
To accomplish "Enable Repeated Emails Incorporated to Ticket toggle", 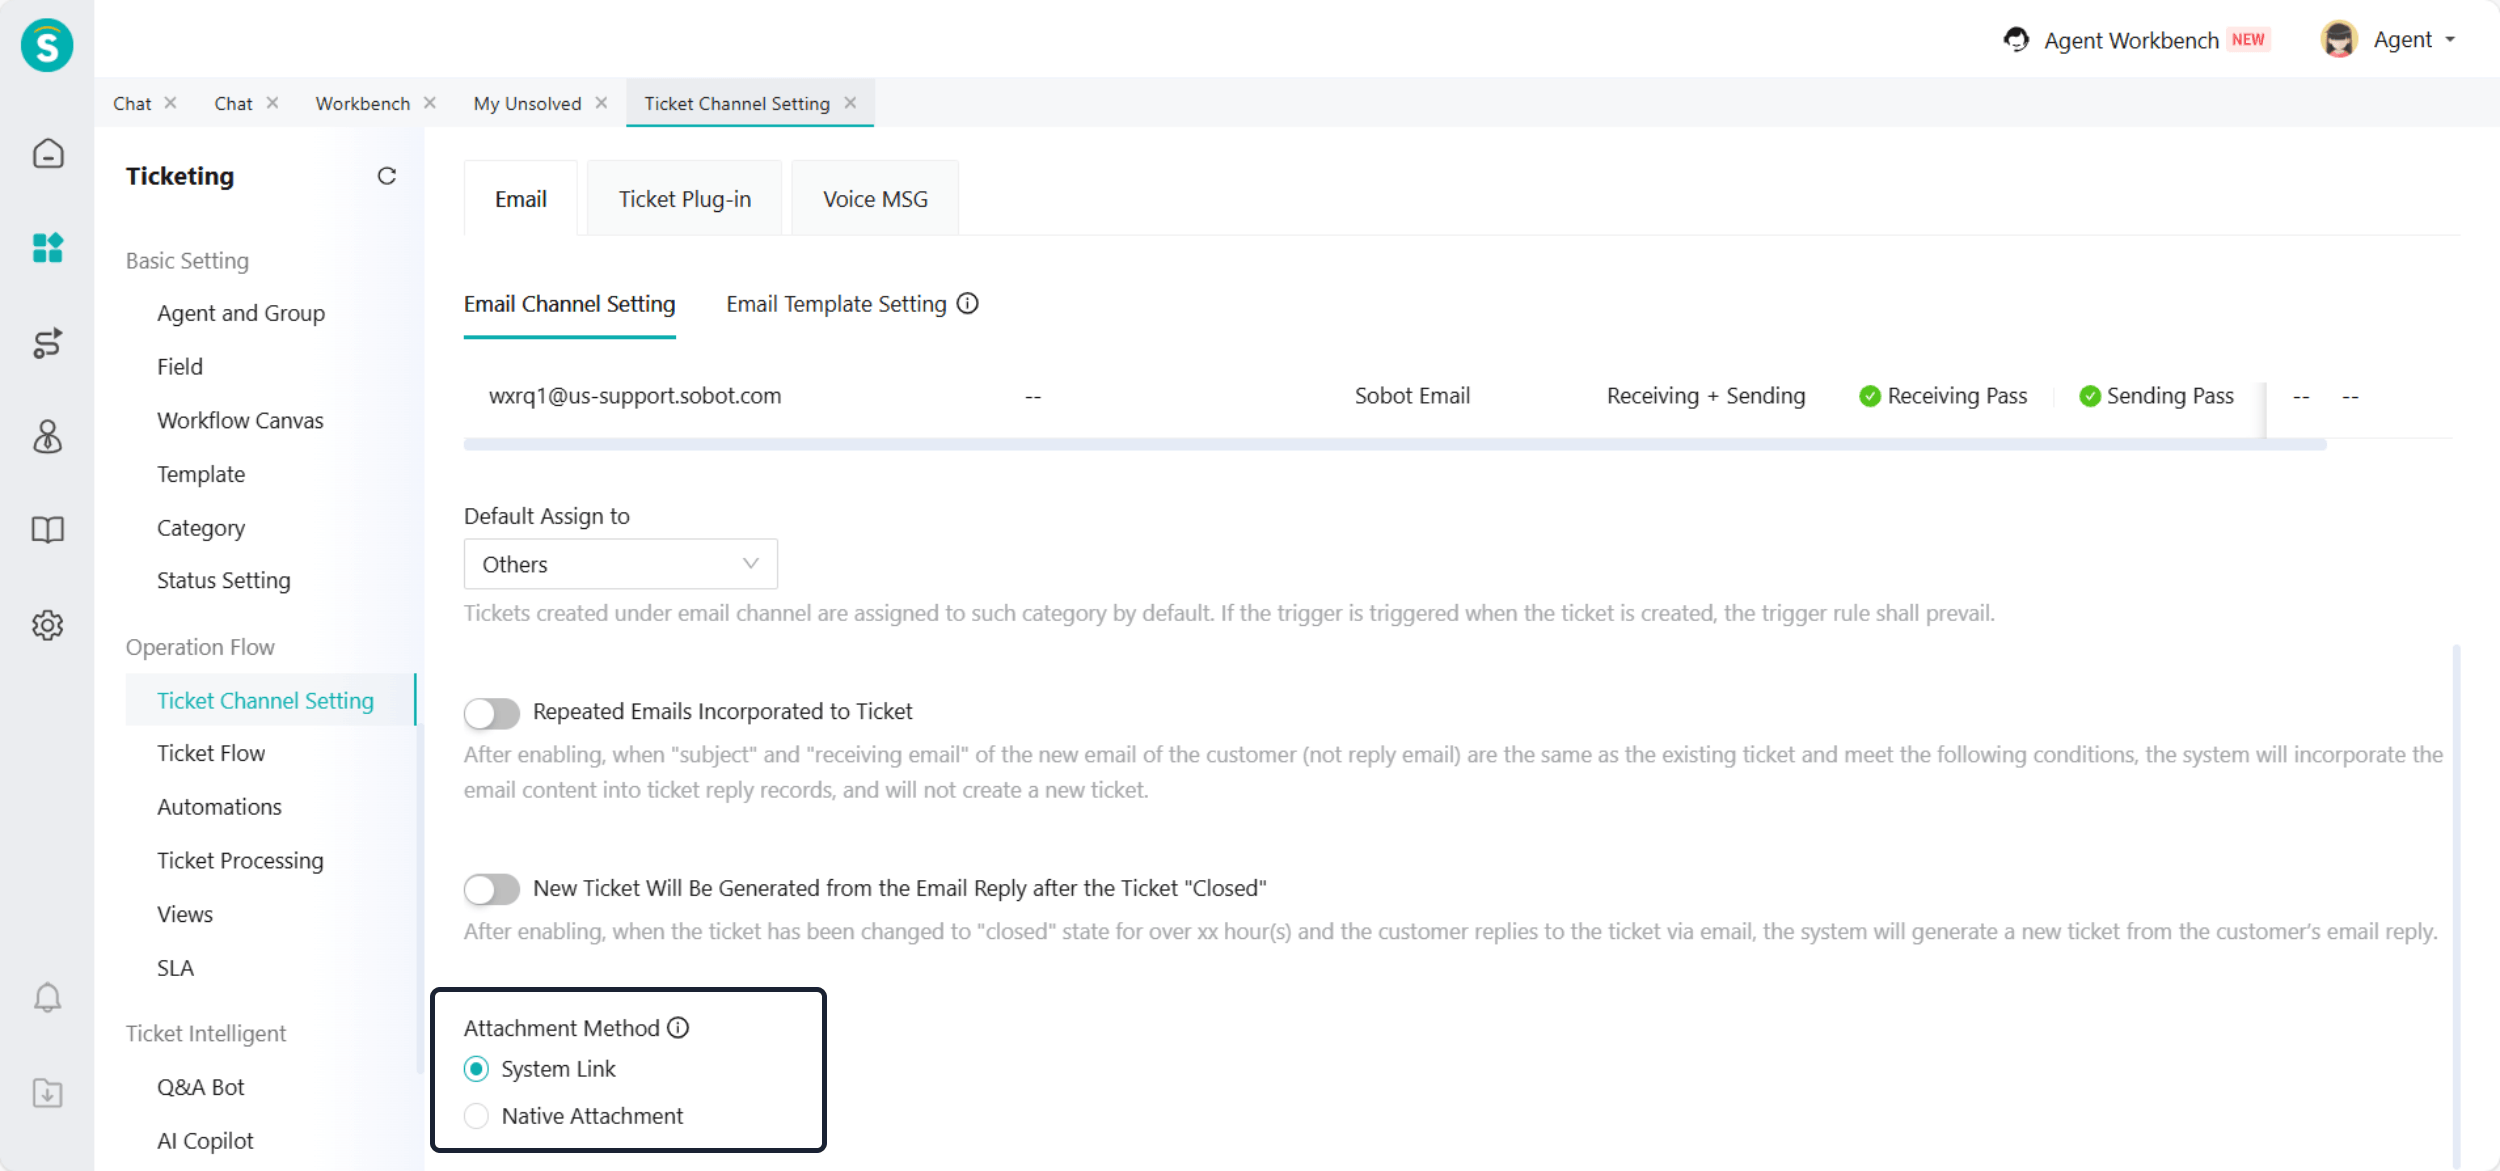I will click(491, 712).
